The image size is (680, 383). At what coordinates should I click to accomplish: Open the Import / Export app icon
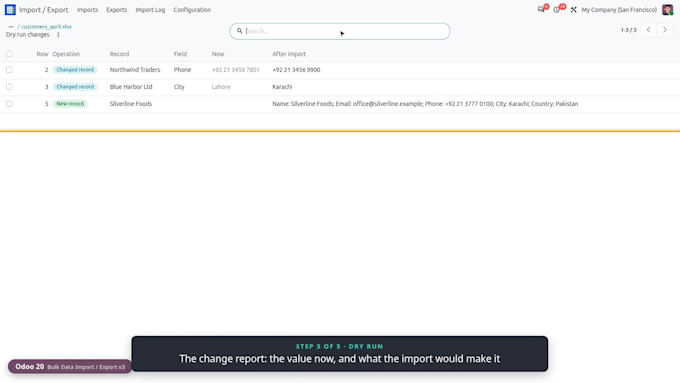[x=10, y=10]
